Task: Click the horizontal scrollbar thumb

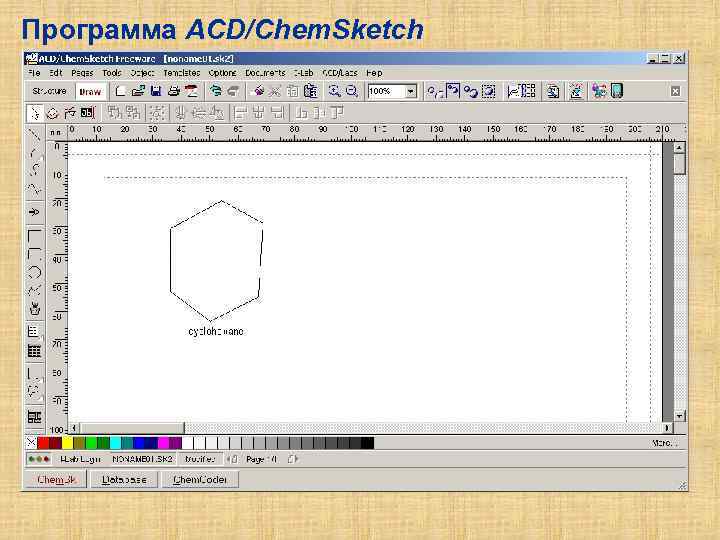Action: point(132,428)
